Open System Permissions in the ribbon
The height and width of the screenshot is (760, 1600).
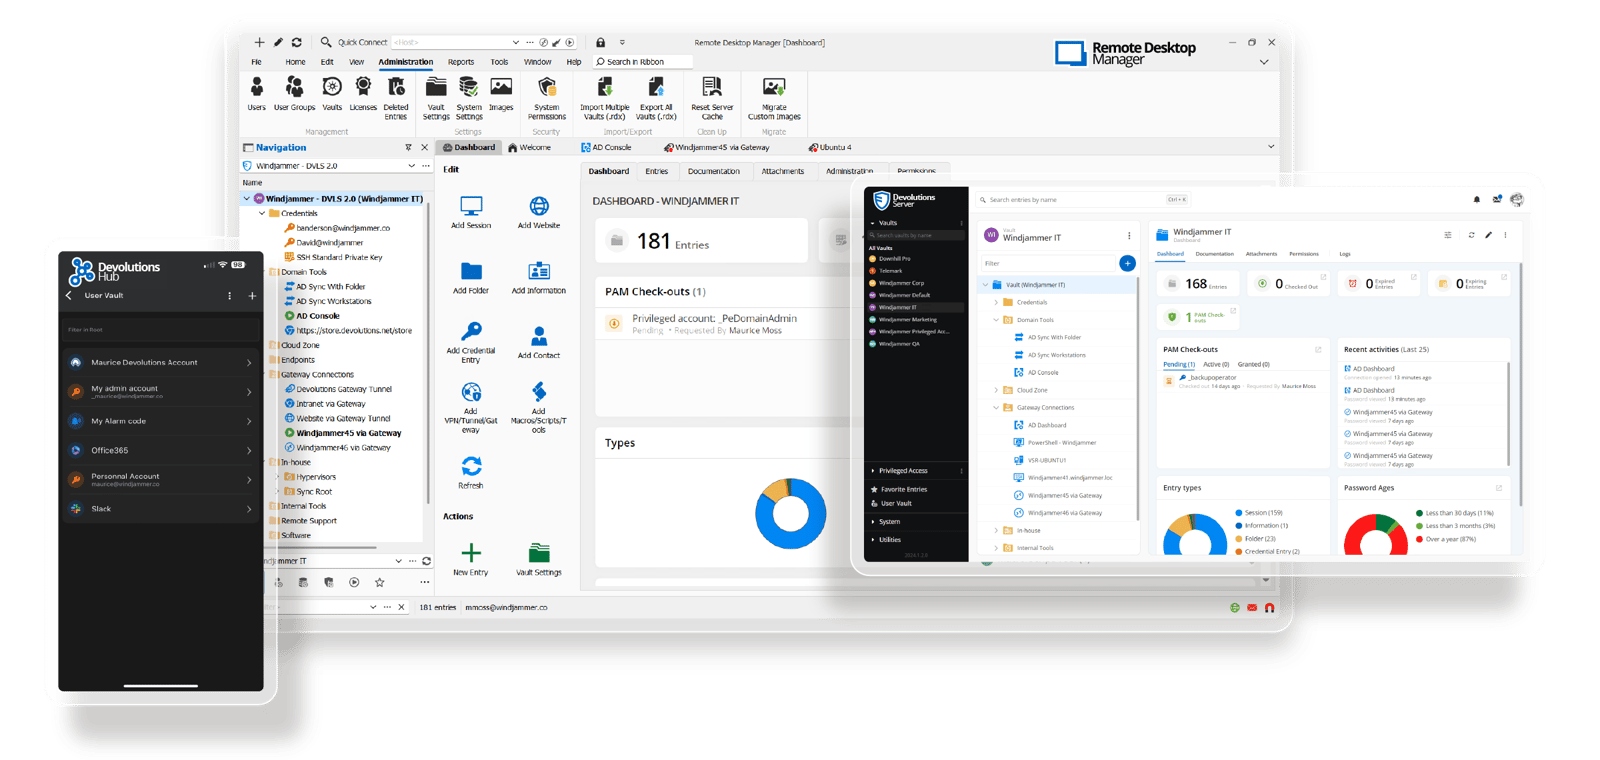click(546, 98)
